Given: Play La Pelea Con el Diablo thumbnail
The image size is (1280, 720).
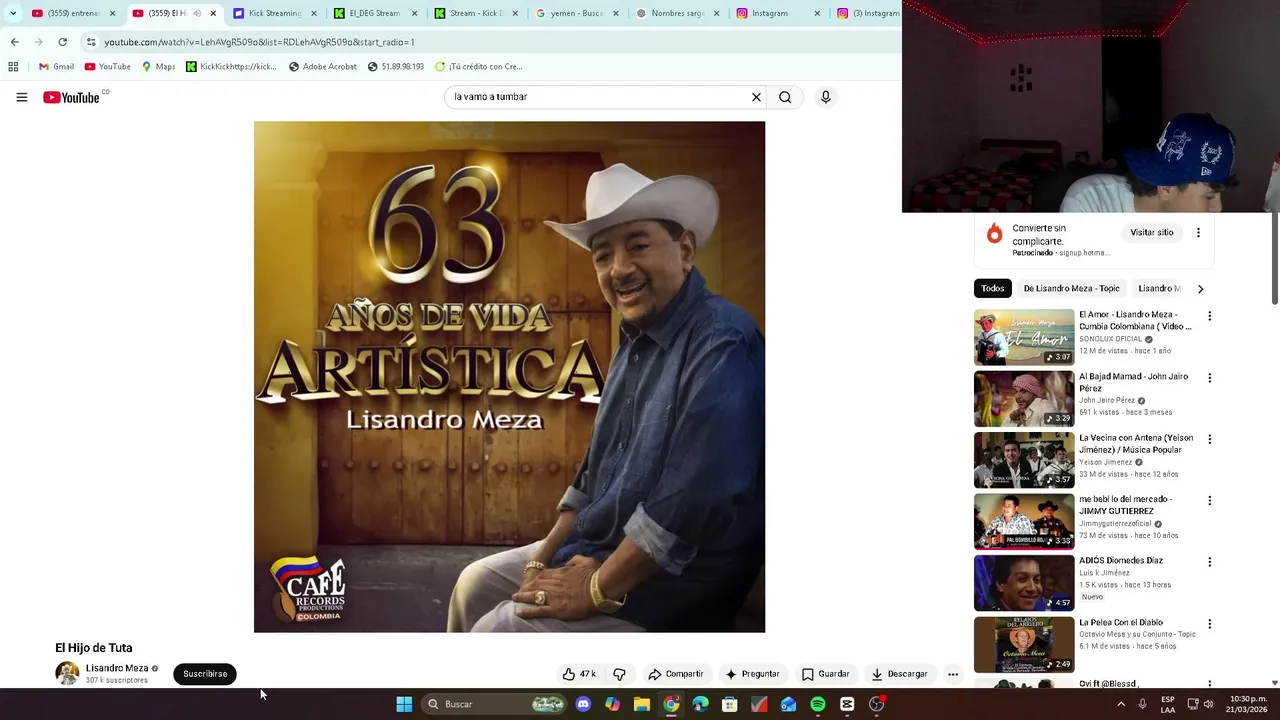Looking at the screenshot, I should (1024, 644).
